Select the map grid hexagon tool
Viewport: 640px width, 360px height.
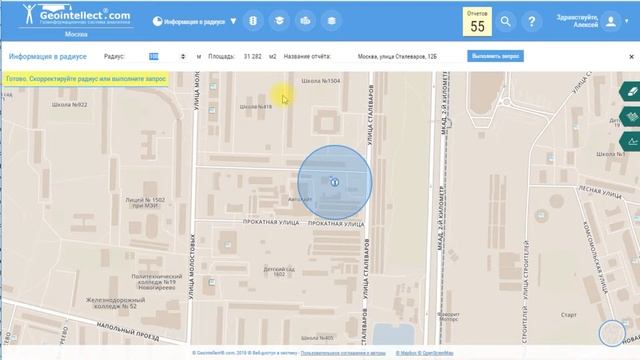click(631, 117)
